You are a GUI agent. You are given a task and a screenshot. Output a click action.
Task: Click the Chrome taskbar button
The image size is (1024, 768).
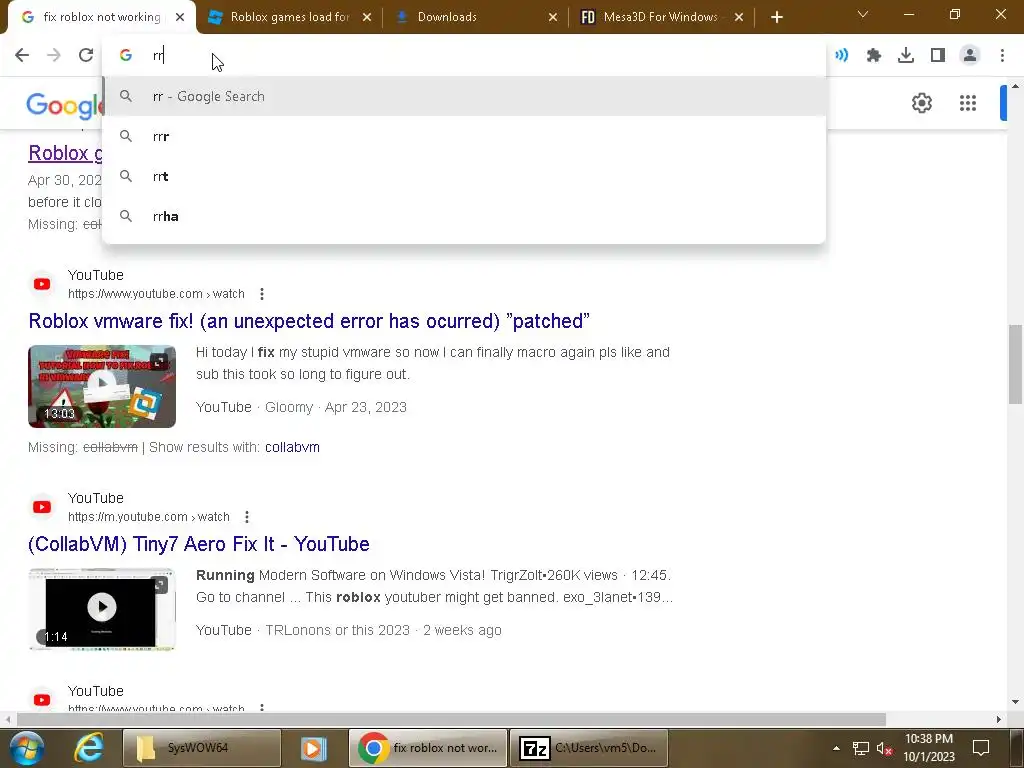point(428,748)
